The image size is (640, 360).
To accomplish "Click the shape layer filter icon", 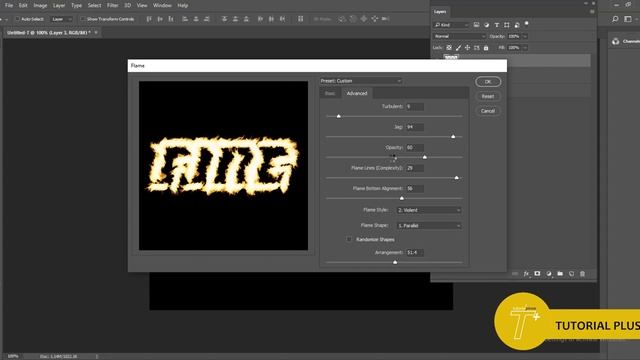I will point(507,25).
